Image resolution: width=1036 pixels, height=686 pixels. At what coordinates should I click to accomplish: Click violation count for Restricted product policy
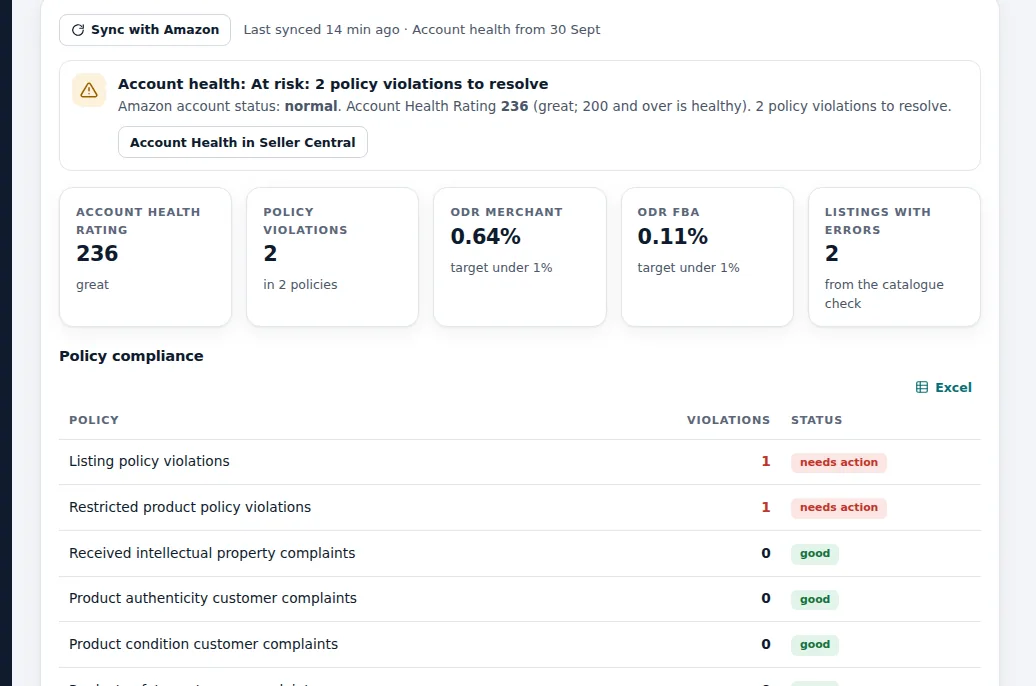[x=766, y=507]
